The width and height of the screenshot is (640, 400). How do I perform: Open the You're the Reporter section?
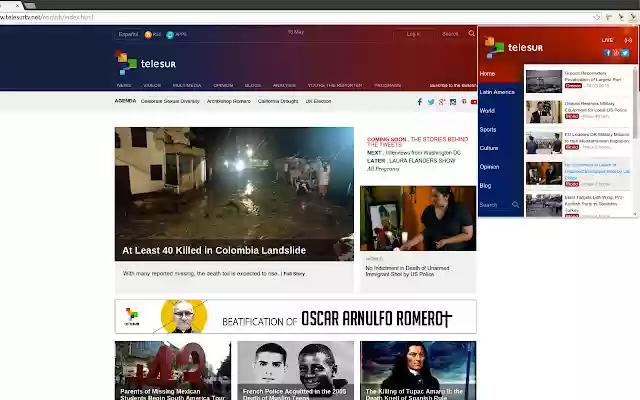(335, 85)
